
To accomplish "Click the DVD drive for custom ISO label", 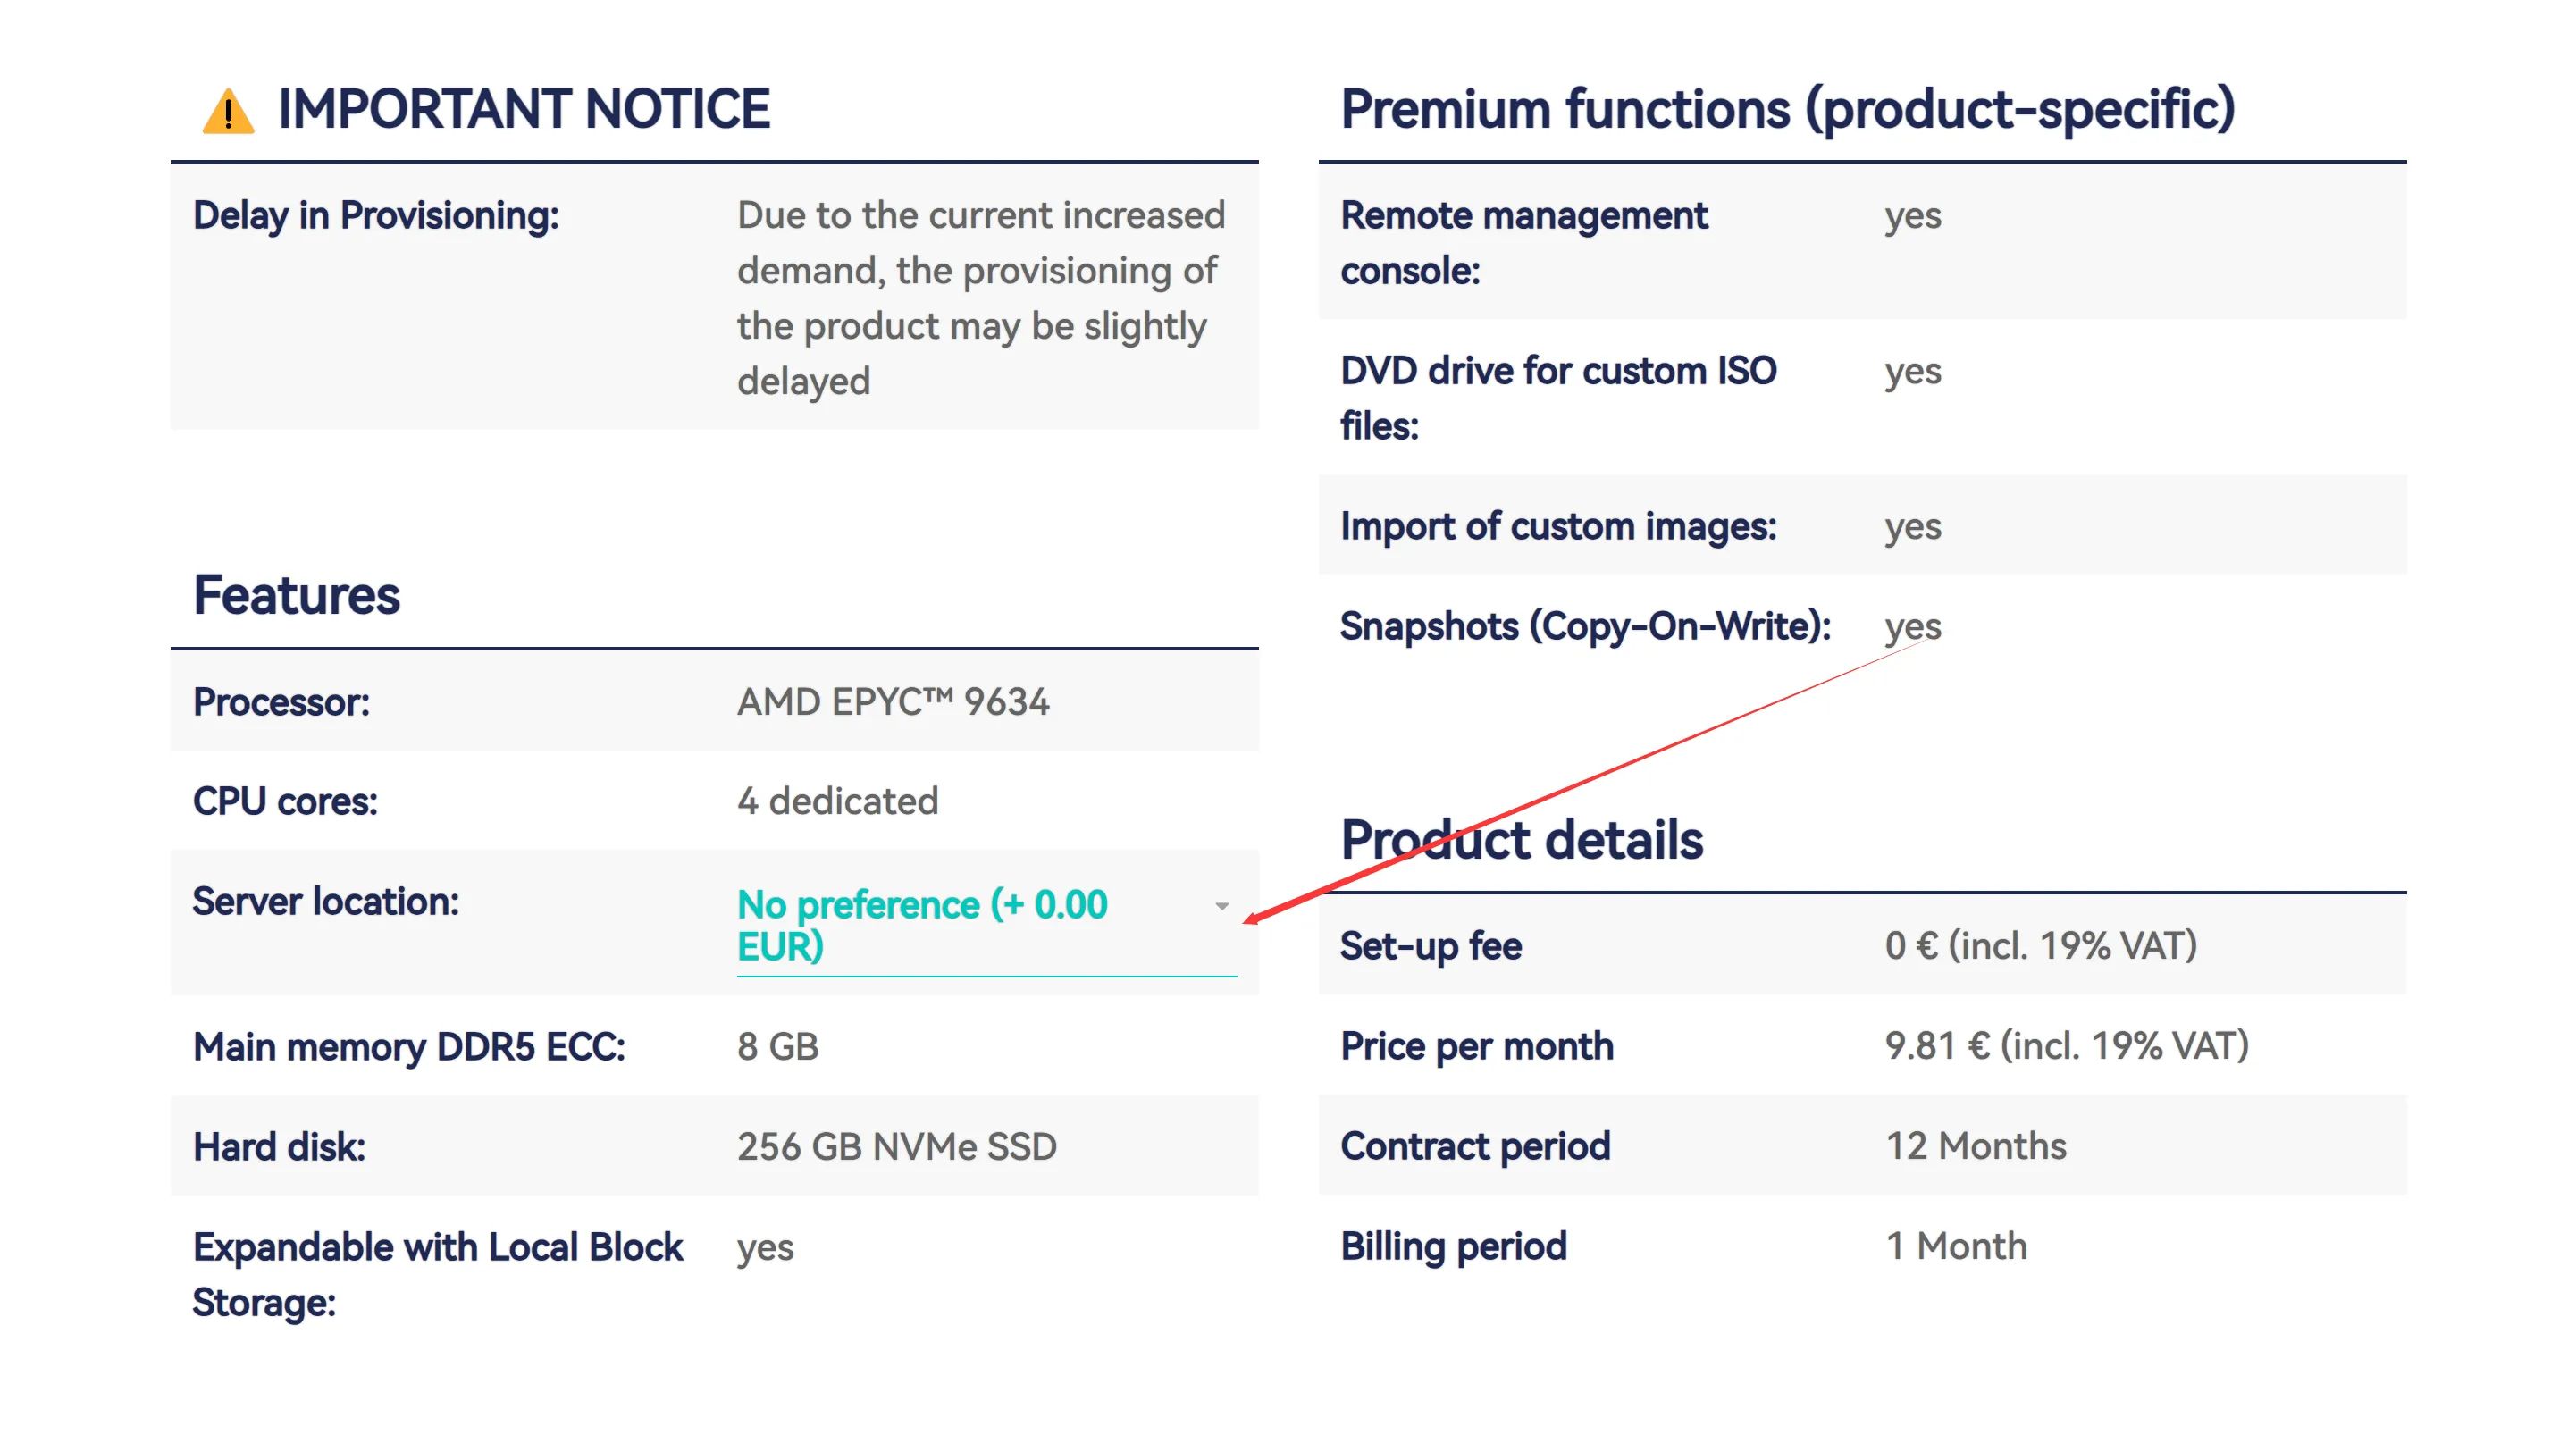I will click(1557, 397).
